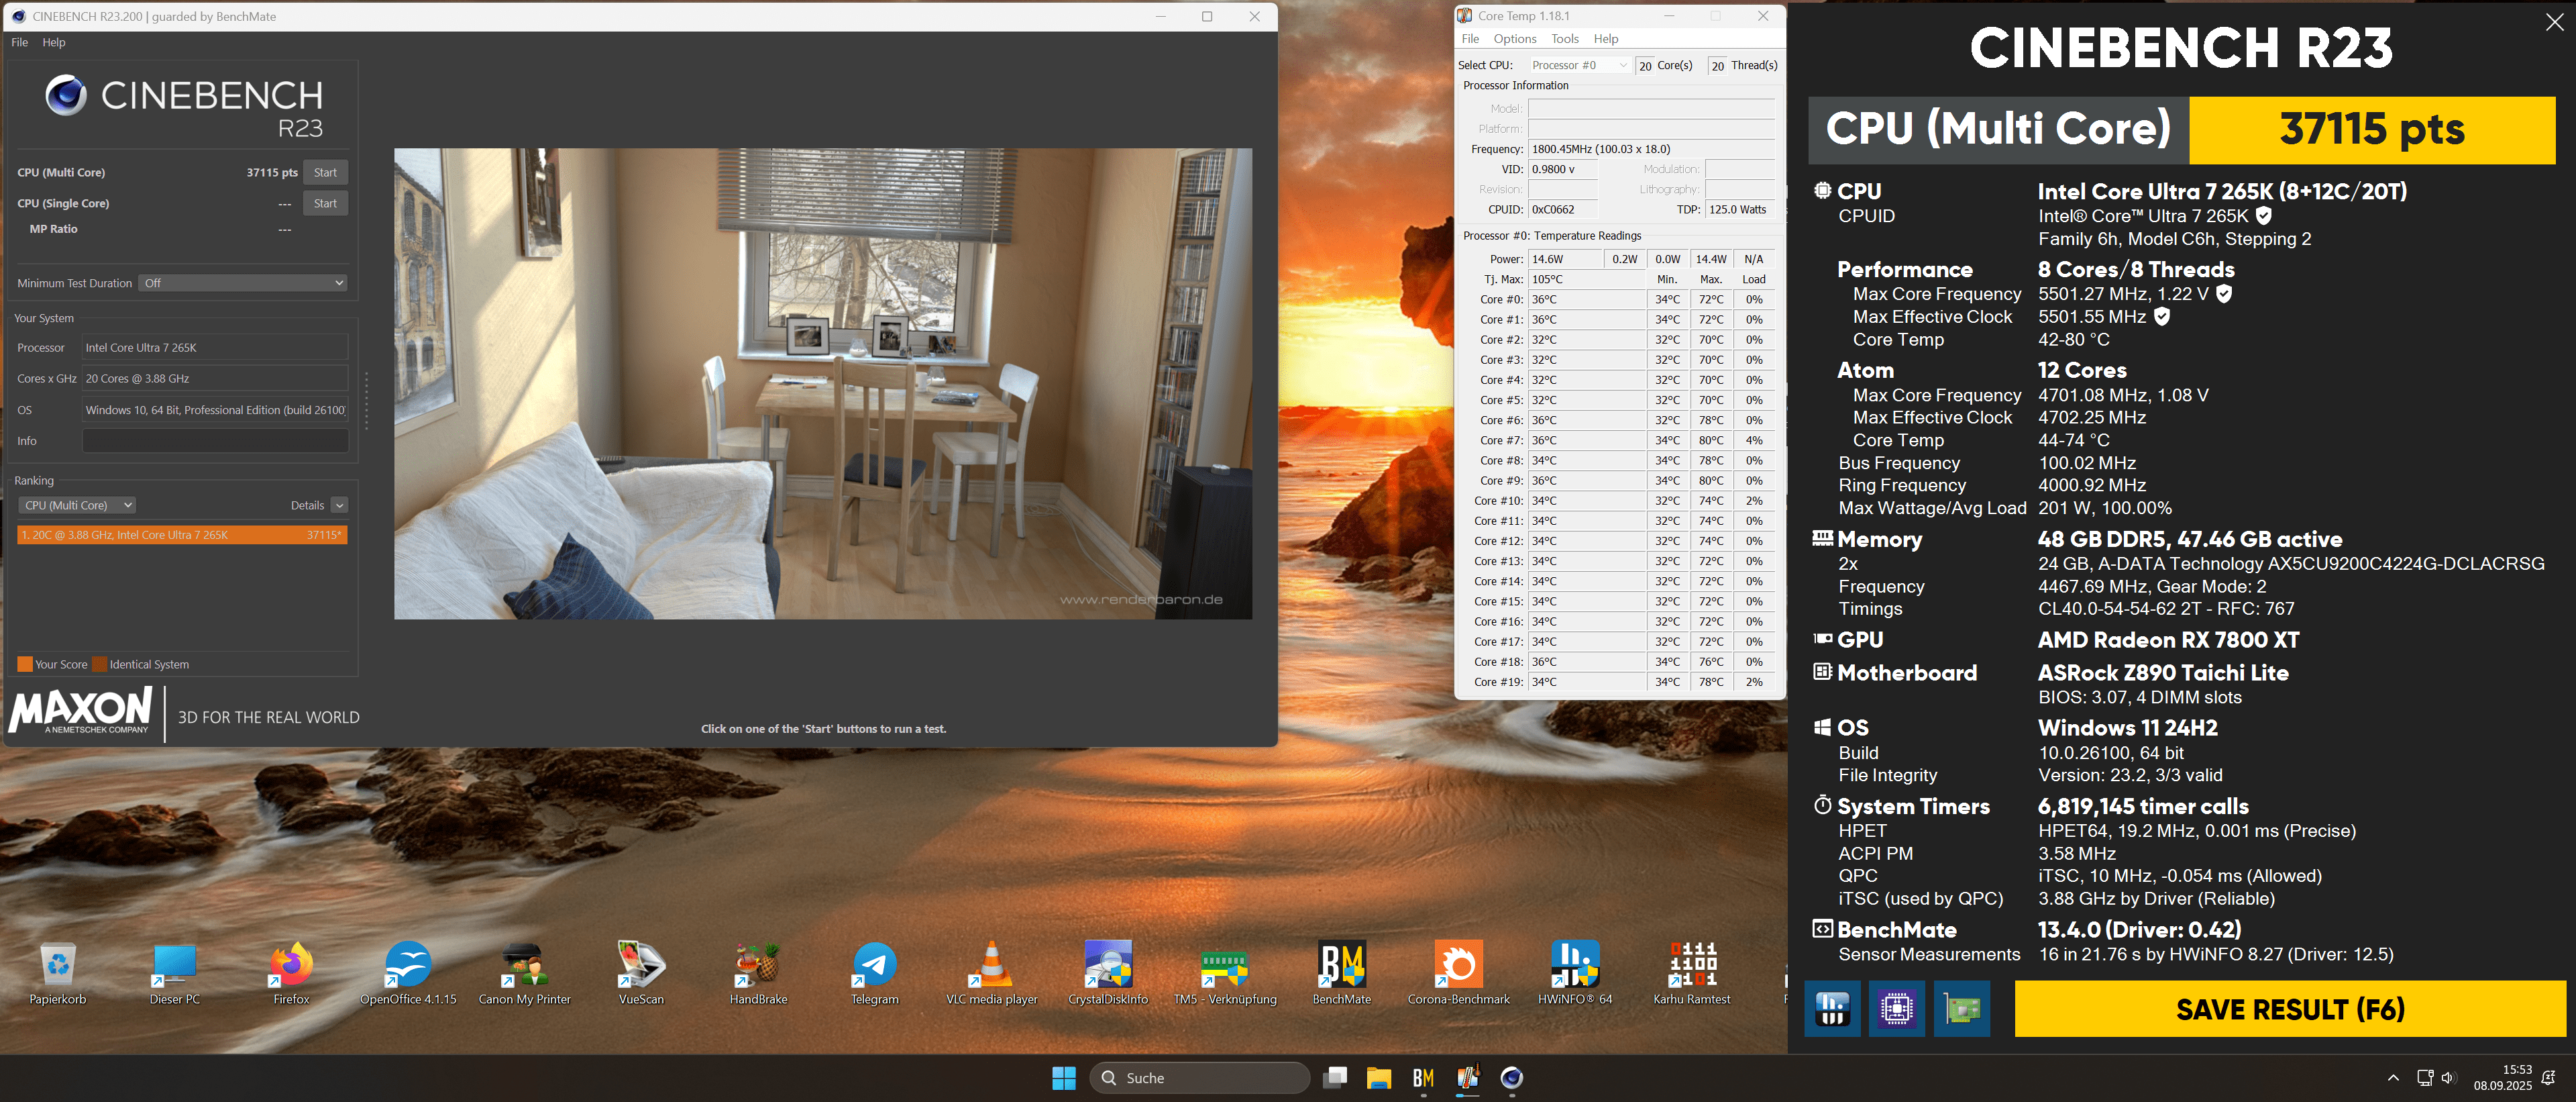Open HWiNFO from BenchMate result panel
Image resolution: width=2576 pixels, height=1102 pixels.
tap(1832, 1008)
